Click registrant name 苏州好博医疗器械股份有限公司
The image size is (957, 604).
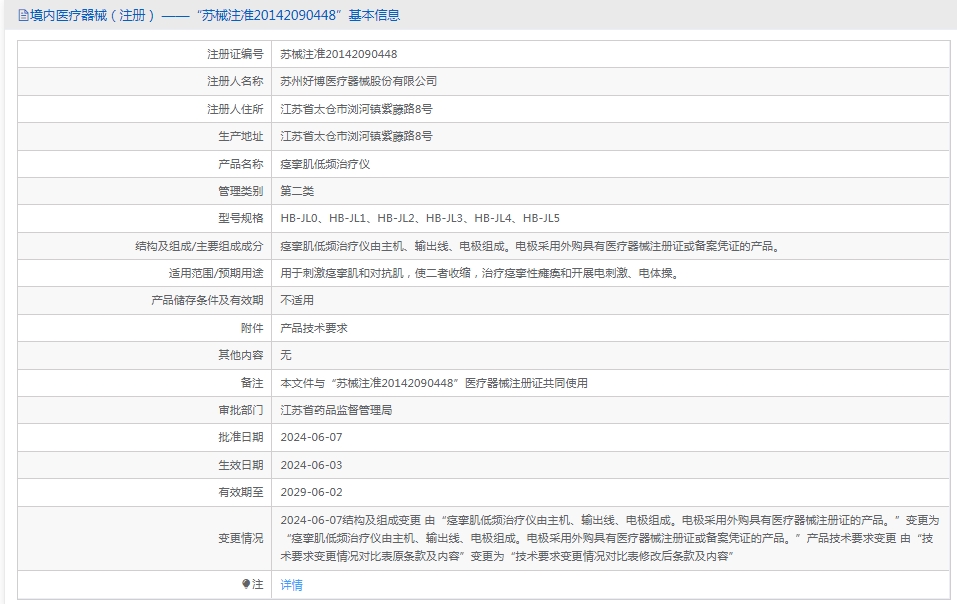pyautogui.click(x=358, y=81)
